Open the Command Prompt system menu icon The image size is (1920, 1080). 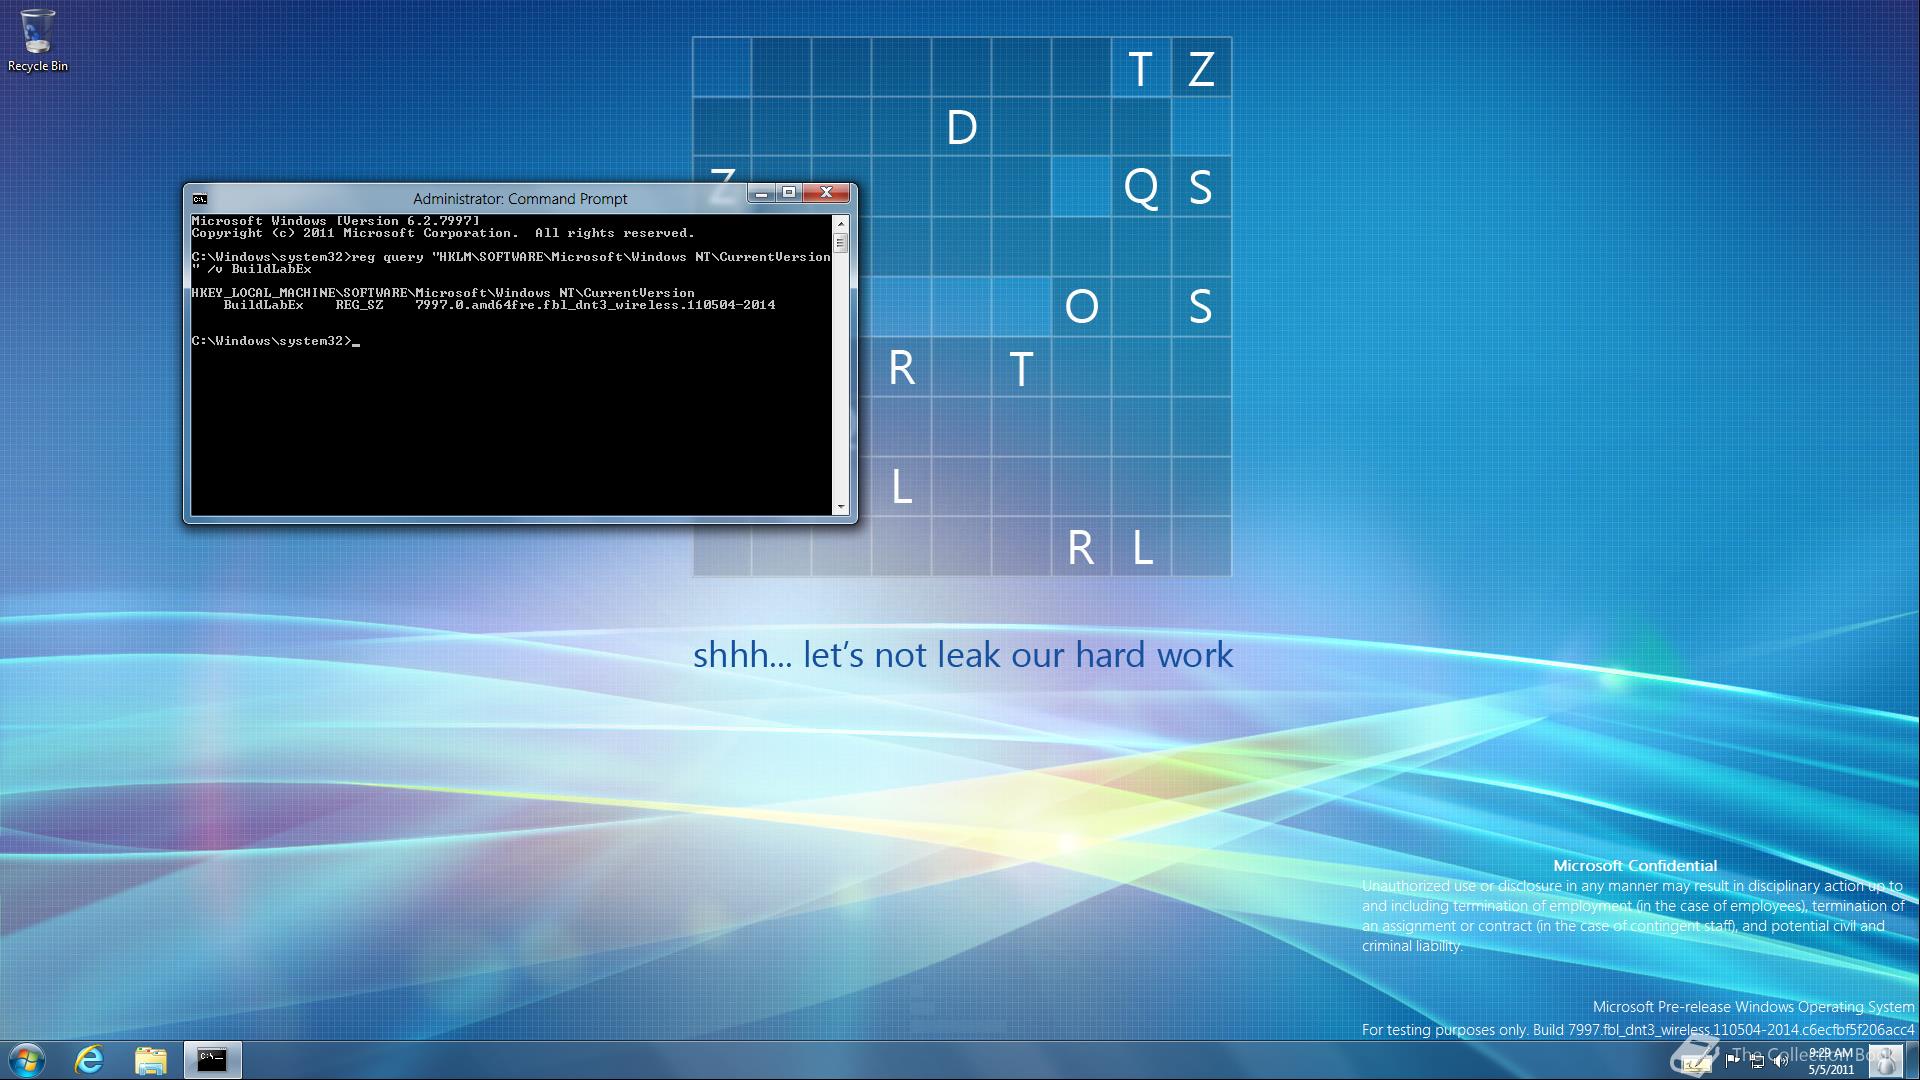tap(200, 199)
